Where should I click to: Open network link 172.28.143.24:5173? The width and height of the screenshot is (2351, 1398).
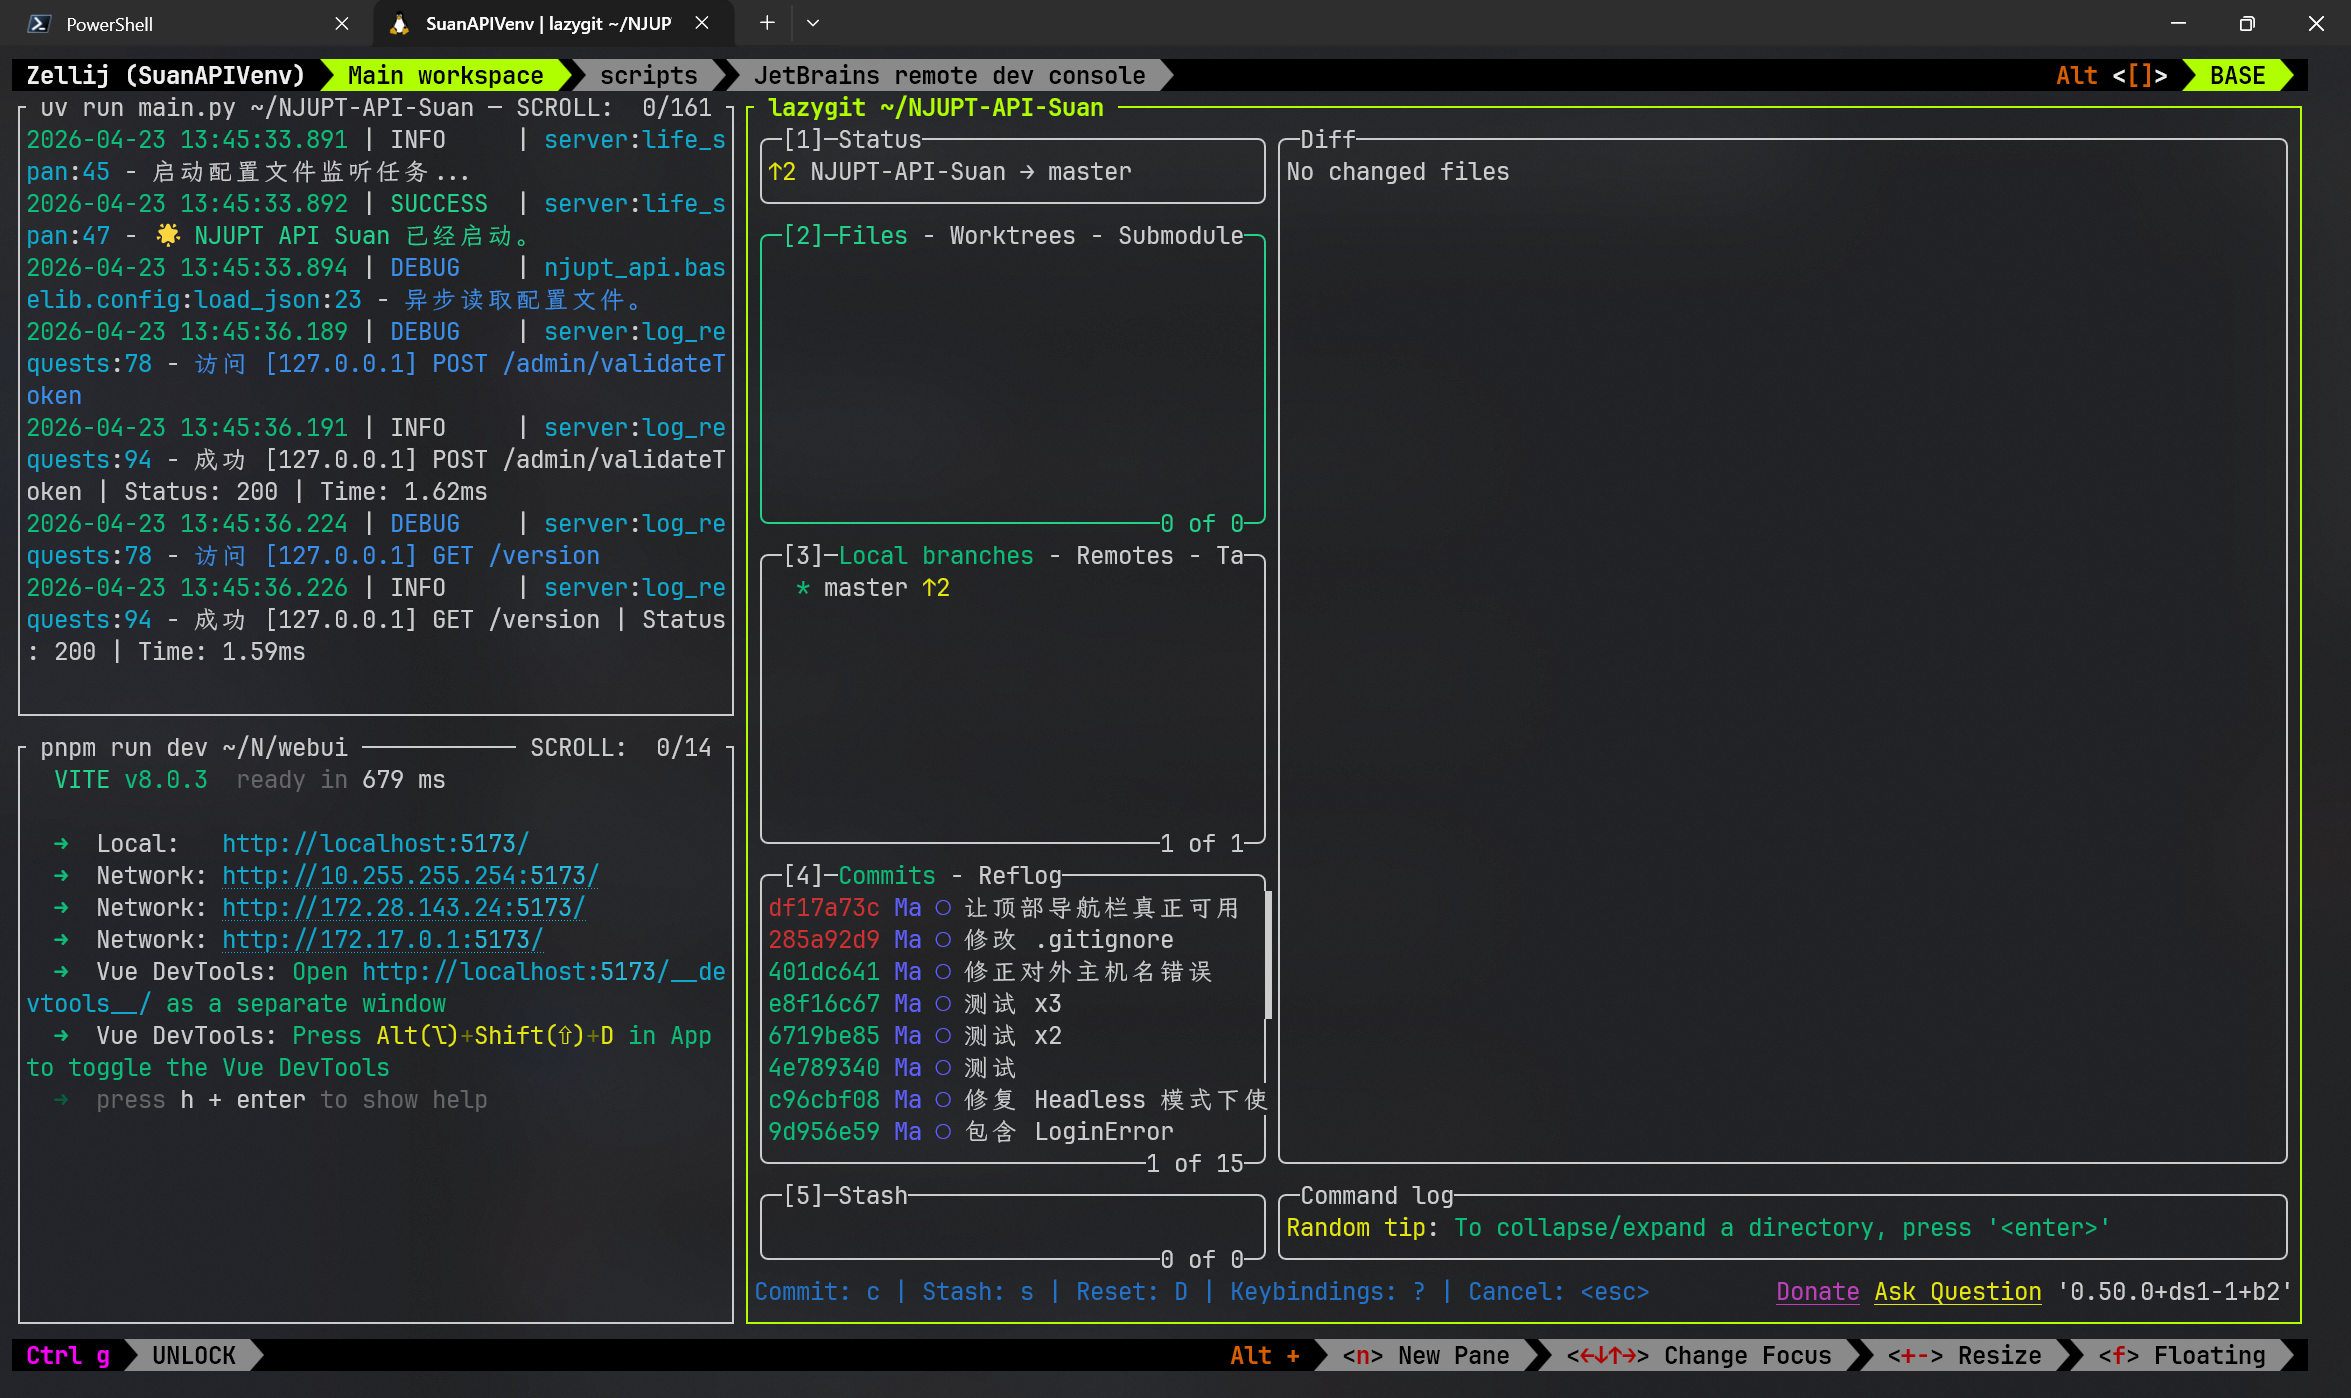click(x=403, y=908)
